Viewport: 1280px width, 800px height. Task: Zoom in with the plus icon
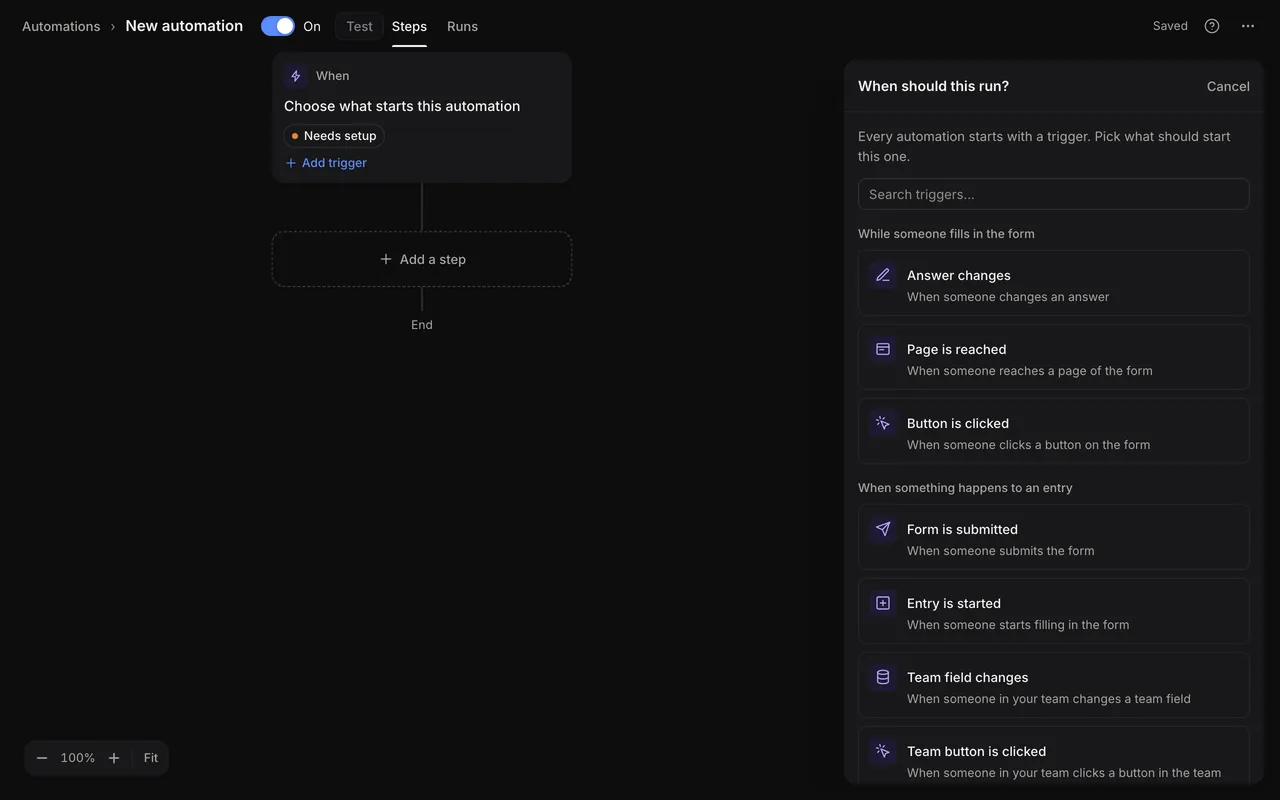pyautogui.click(x=114, y=758)
